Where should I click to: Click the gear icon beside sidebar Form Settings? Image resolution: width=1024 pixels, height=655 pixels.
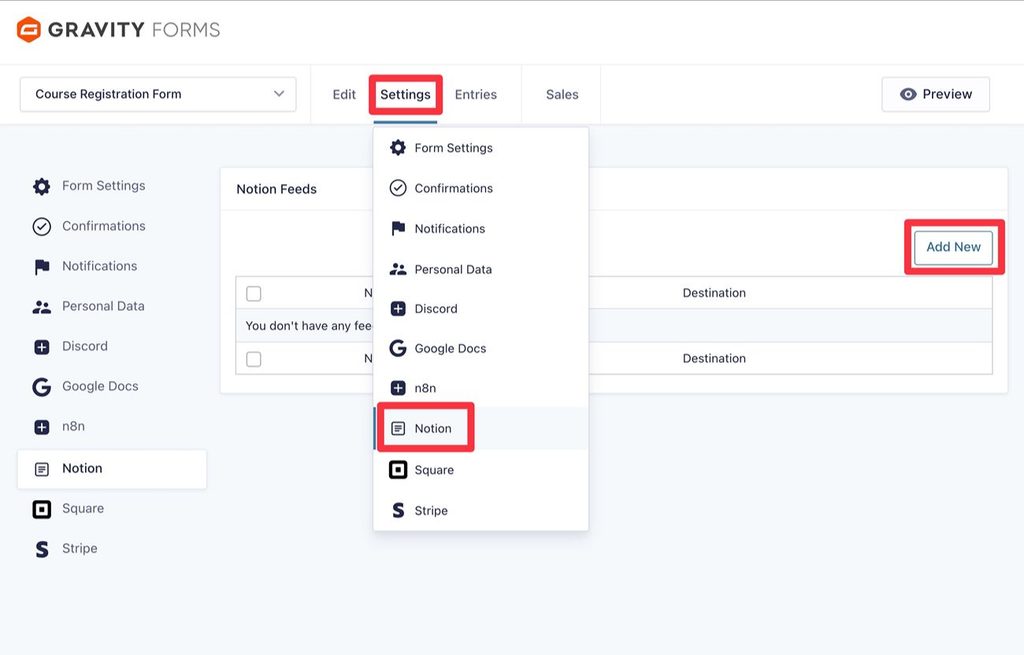coord(42,186)
